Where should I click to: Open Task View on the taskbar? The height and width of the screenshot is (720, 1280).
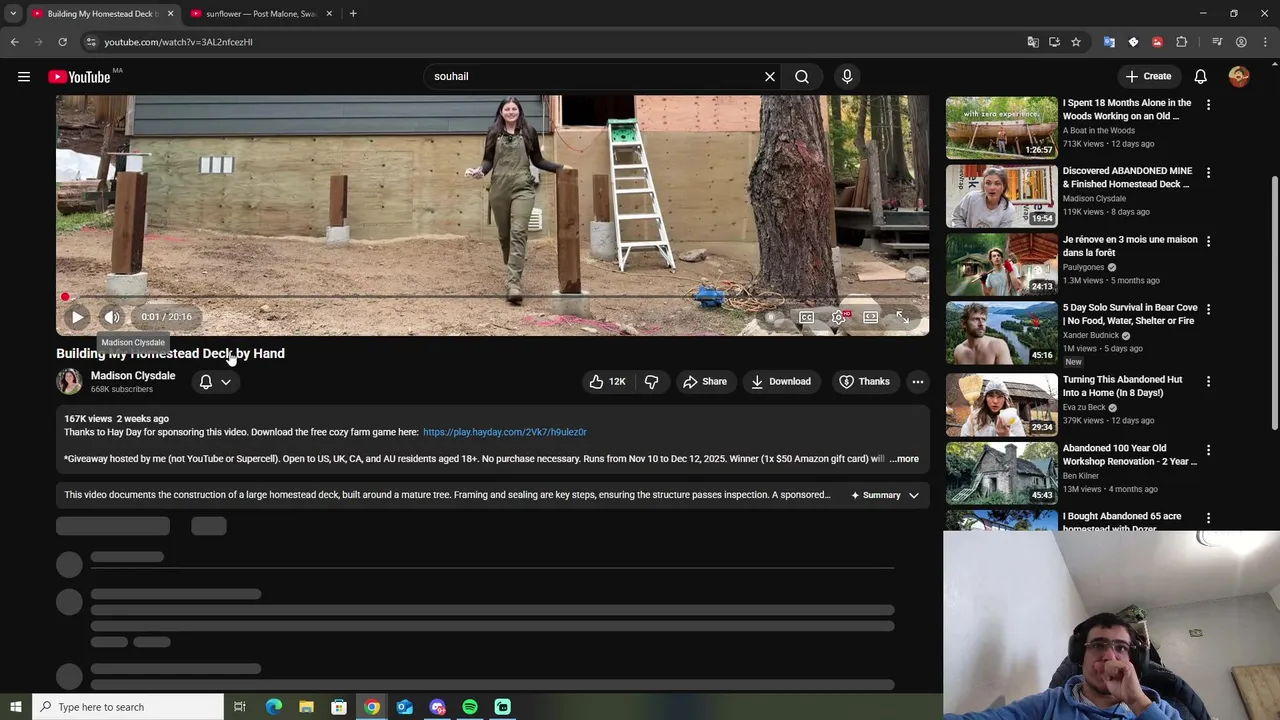point(240,707)
